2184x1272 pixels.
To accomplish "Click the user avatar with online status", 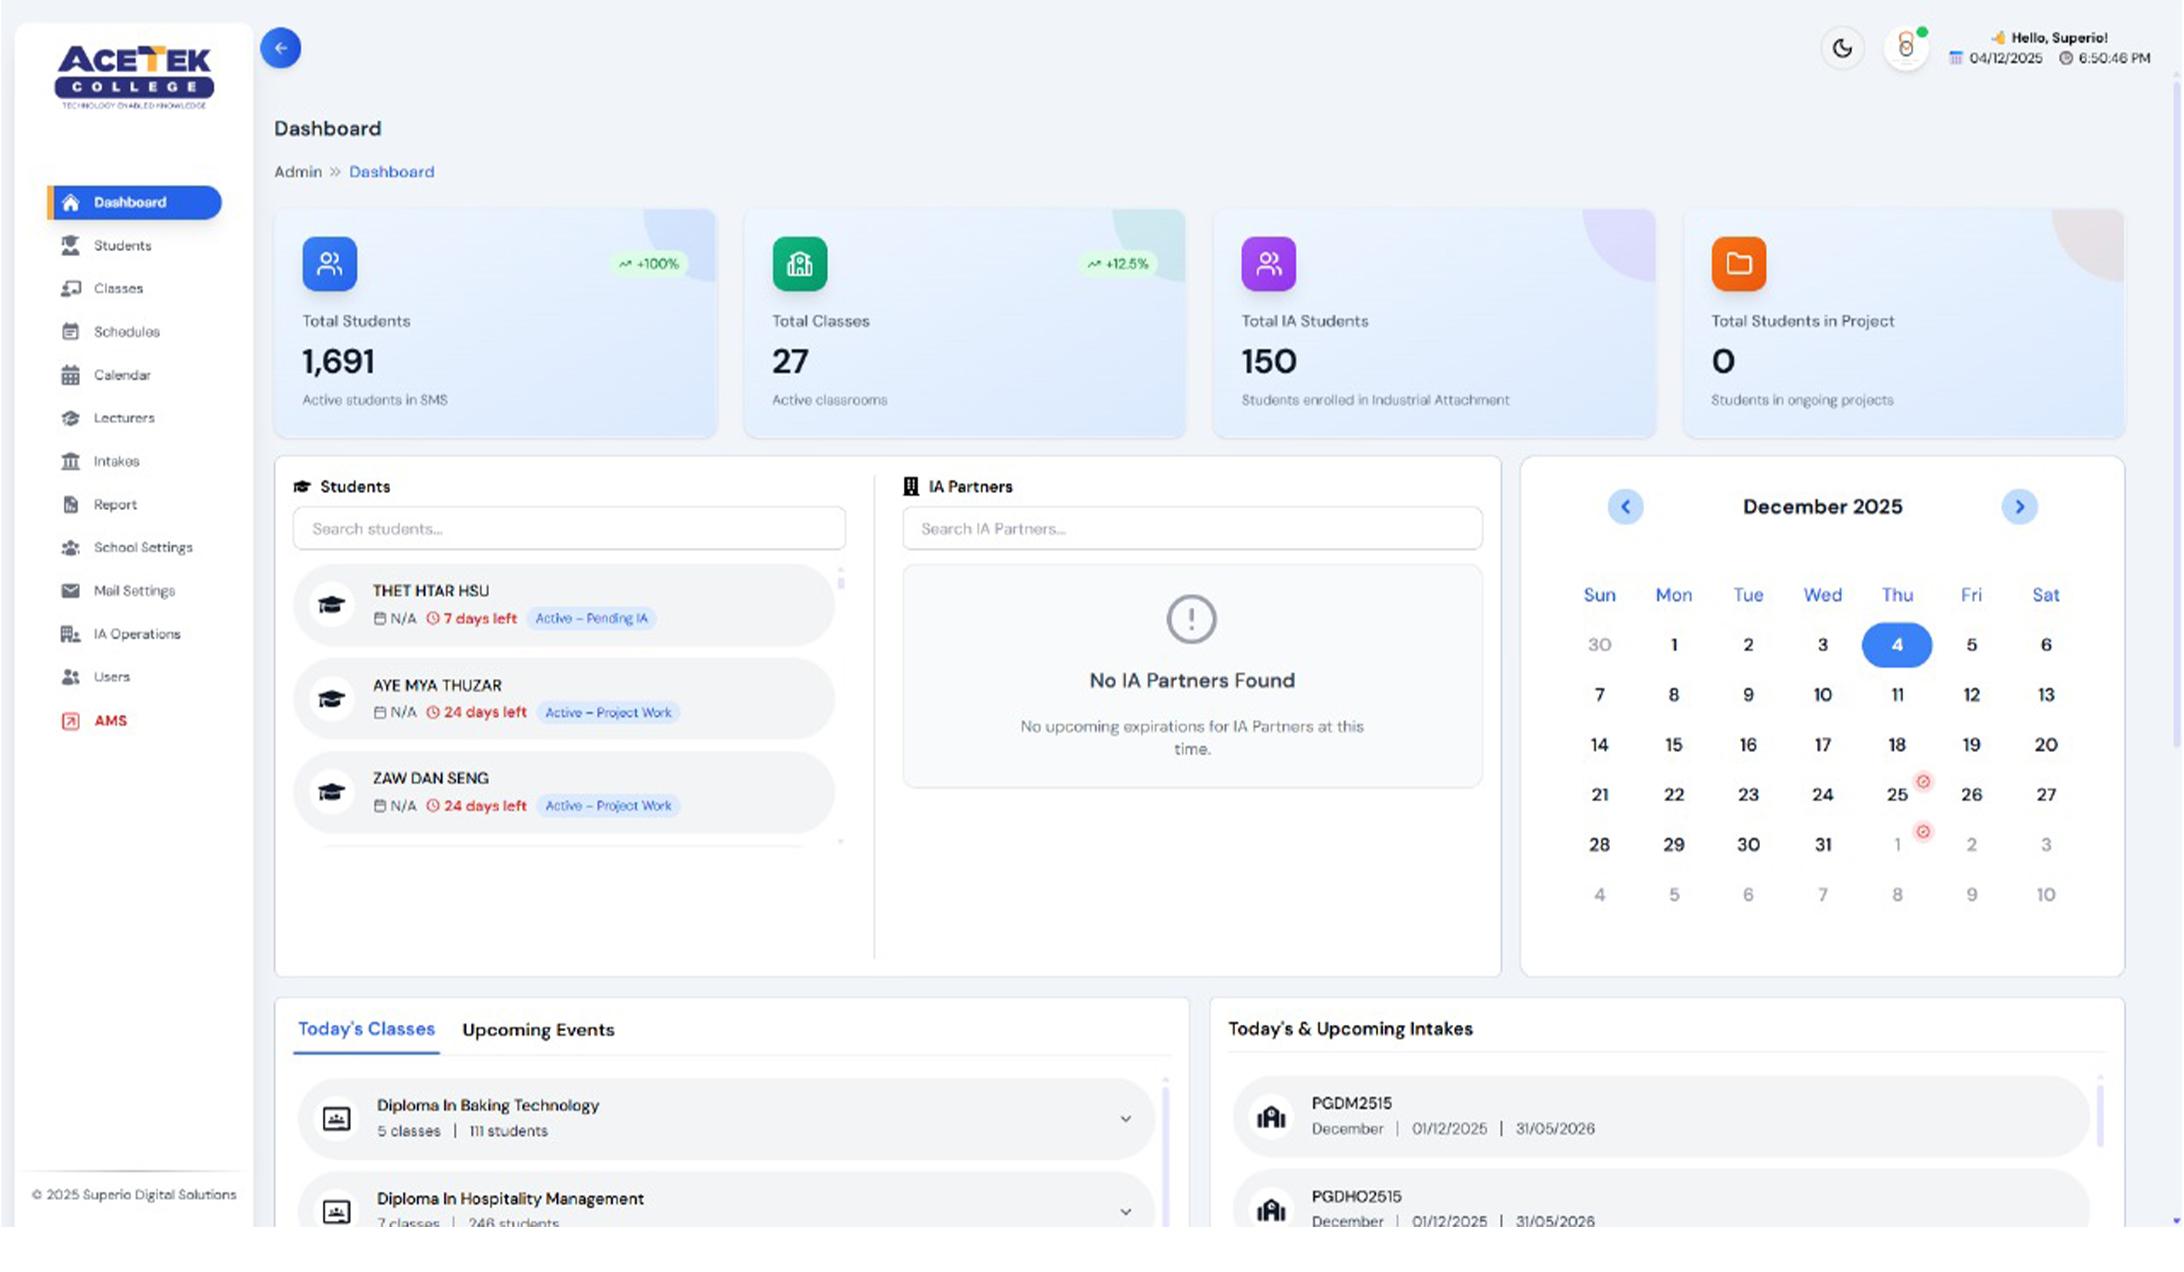I will coord(1905,48).
